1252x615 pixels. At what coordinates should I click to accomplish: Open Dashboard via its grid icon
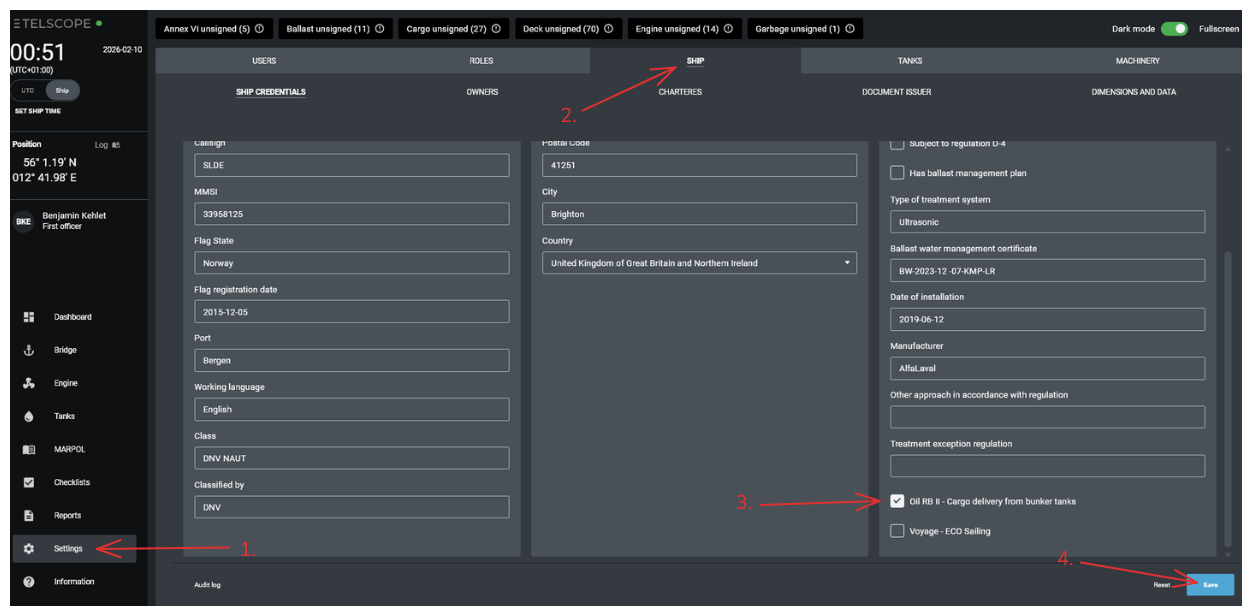click(x=29, y=317)
